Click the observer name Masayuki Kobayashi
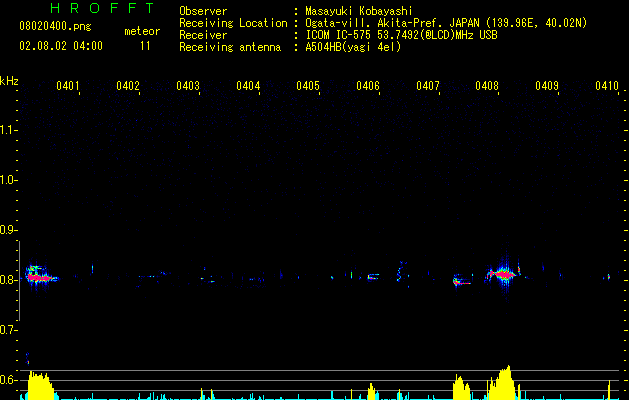The width and height of the screenshot is (629, 400). click(x=359, y=11)
